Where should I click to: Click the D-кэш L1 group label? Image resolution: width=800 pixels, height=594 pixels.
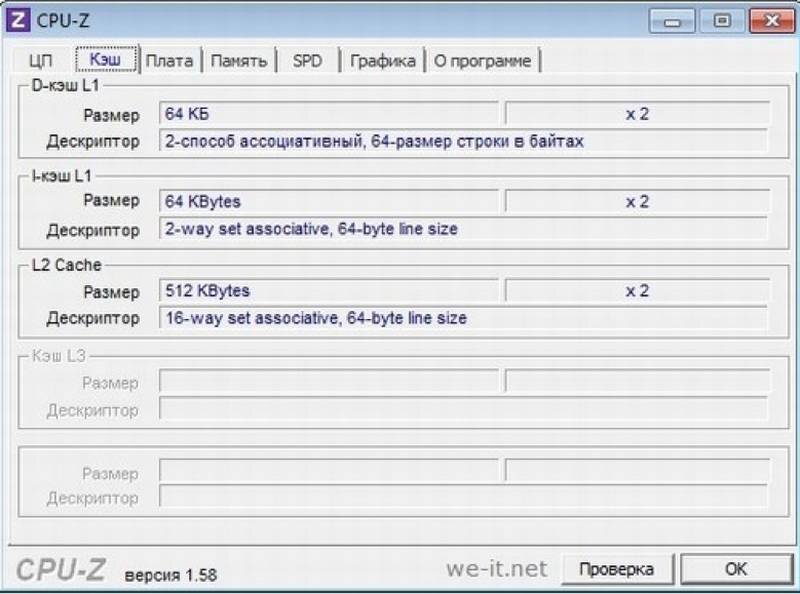point(65,85)
